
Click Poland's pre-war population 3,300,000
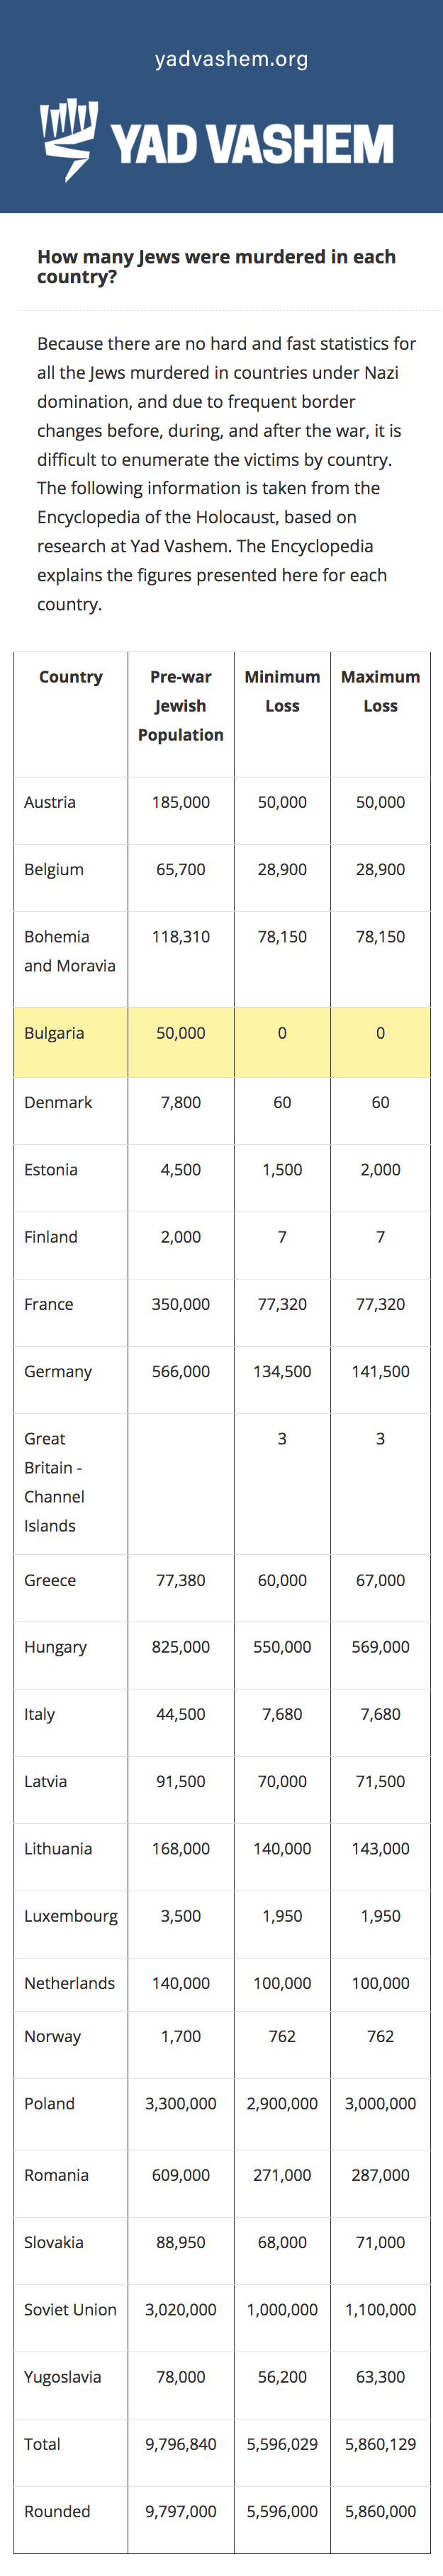181,2104
